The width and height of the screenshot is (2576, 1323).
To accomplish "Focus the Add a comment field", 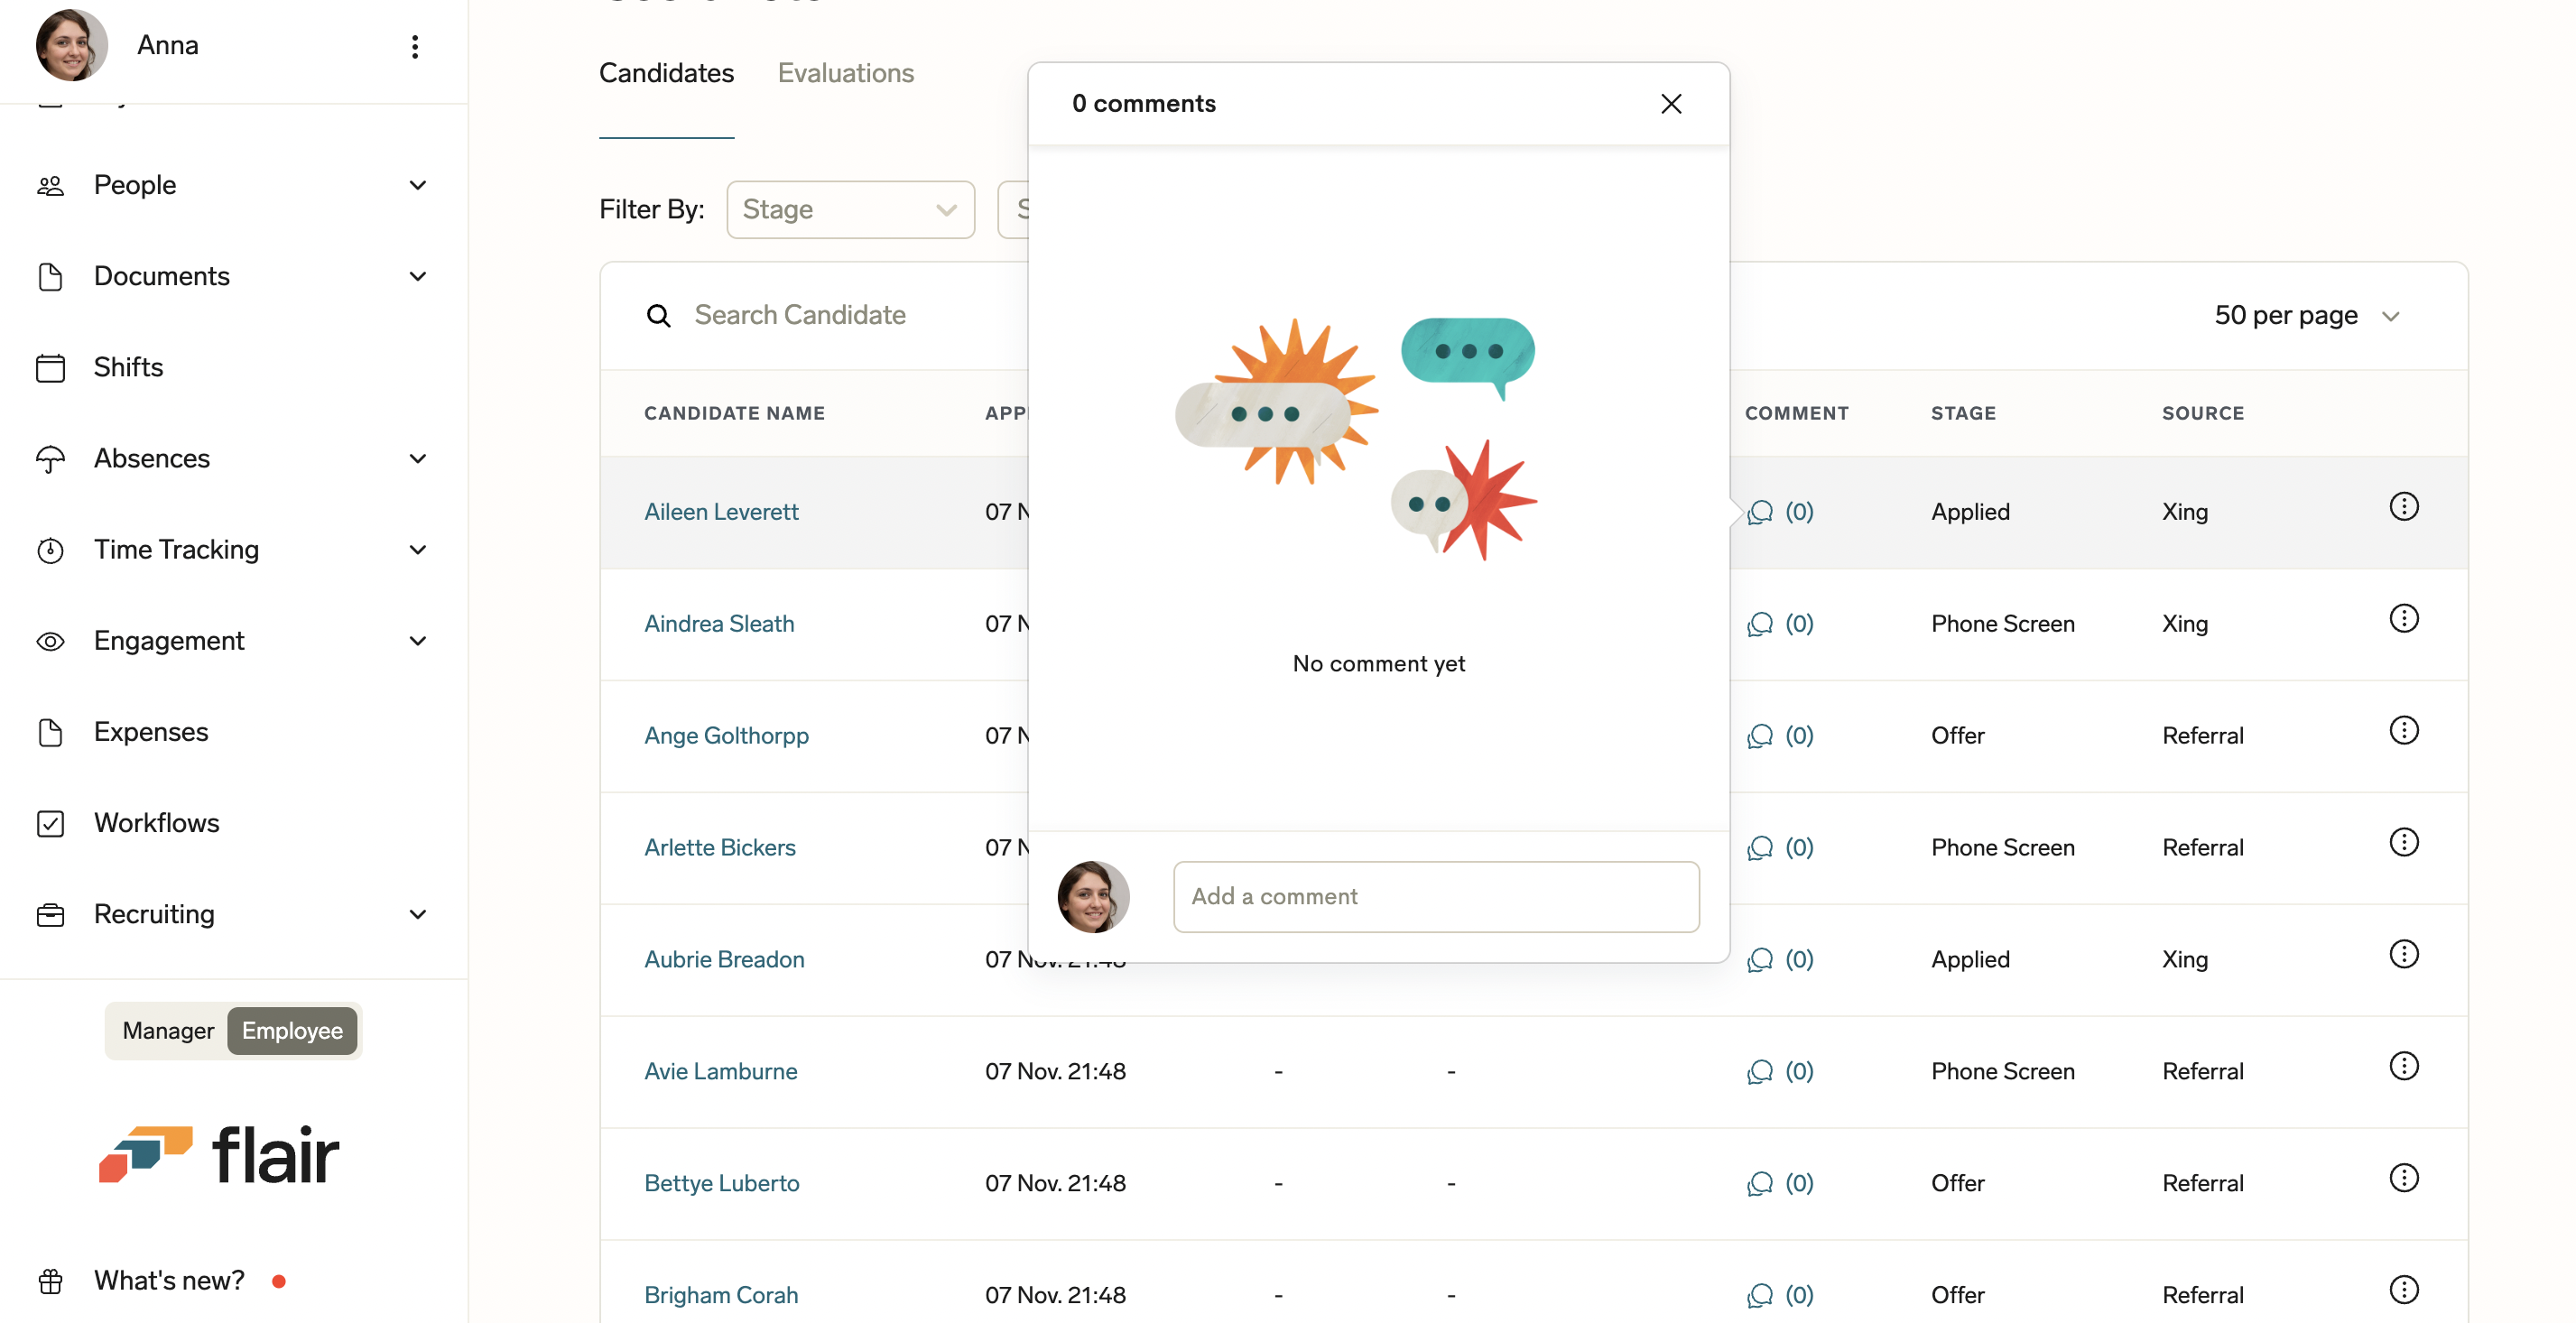I will (x=1435, y=897).
